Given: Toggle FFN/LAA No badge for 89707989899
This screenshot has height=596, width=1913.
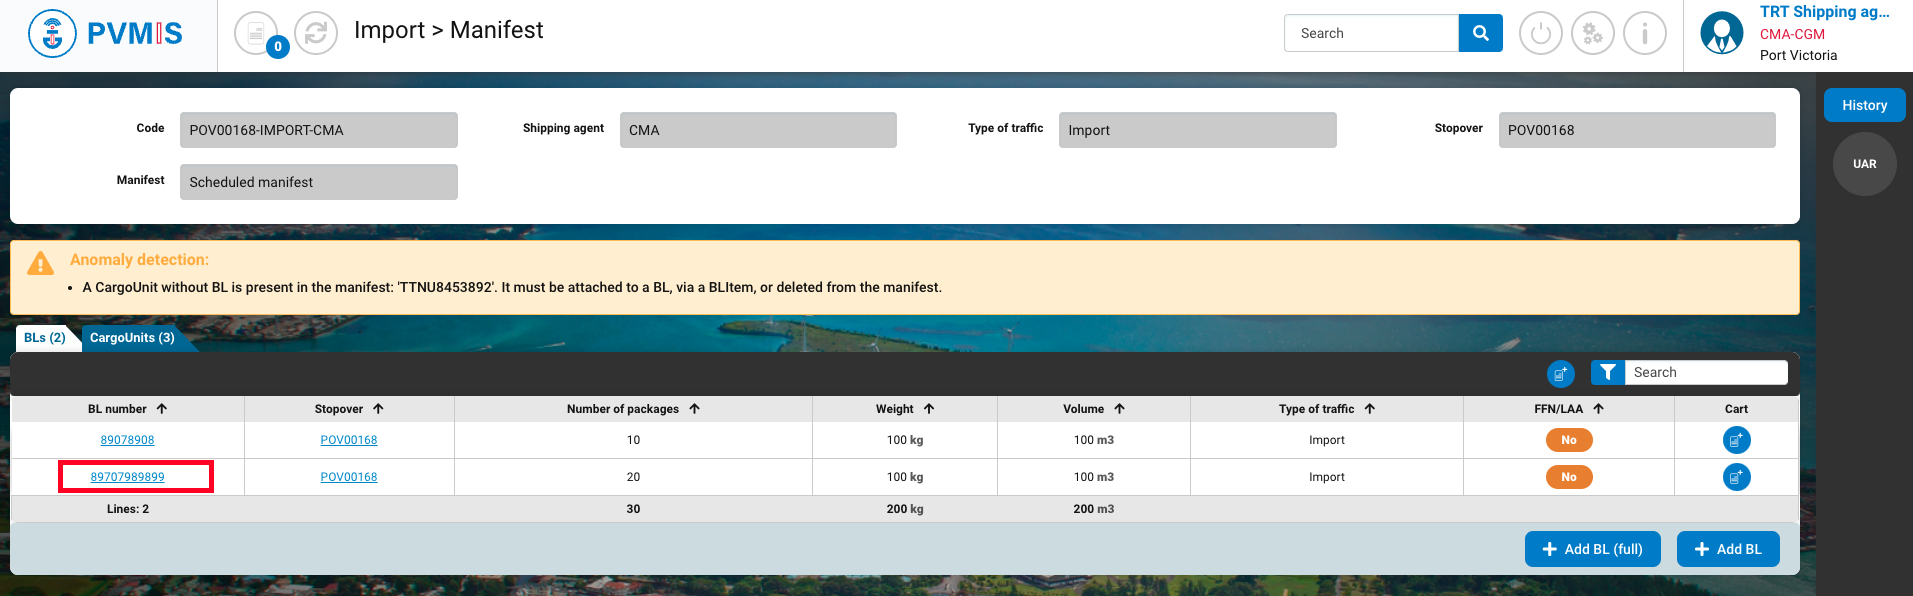Looking at the screenshot, I should click(x=1568, y=477).
